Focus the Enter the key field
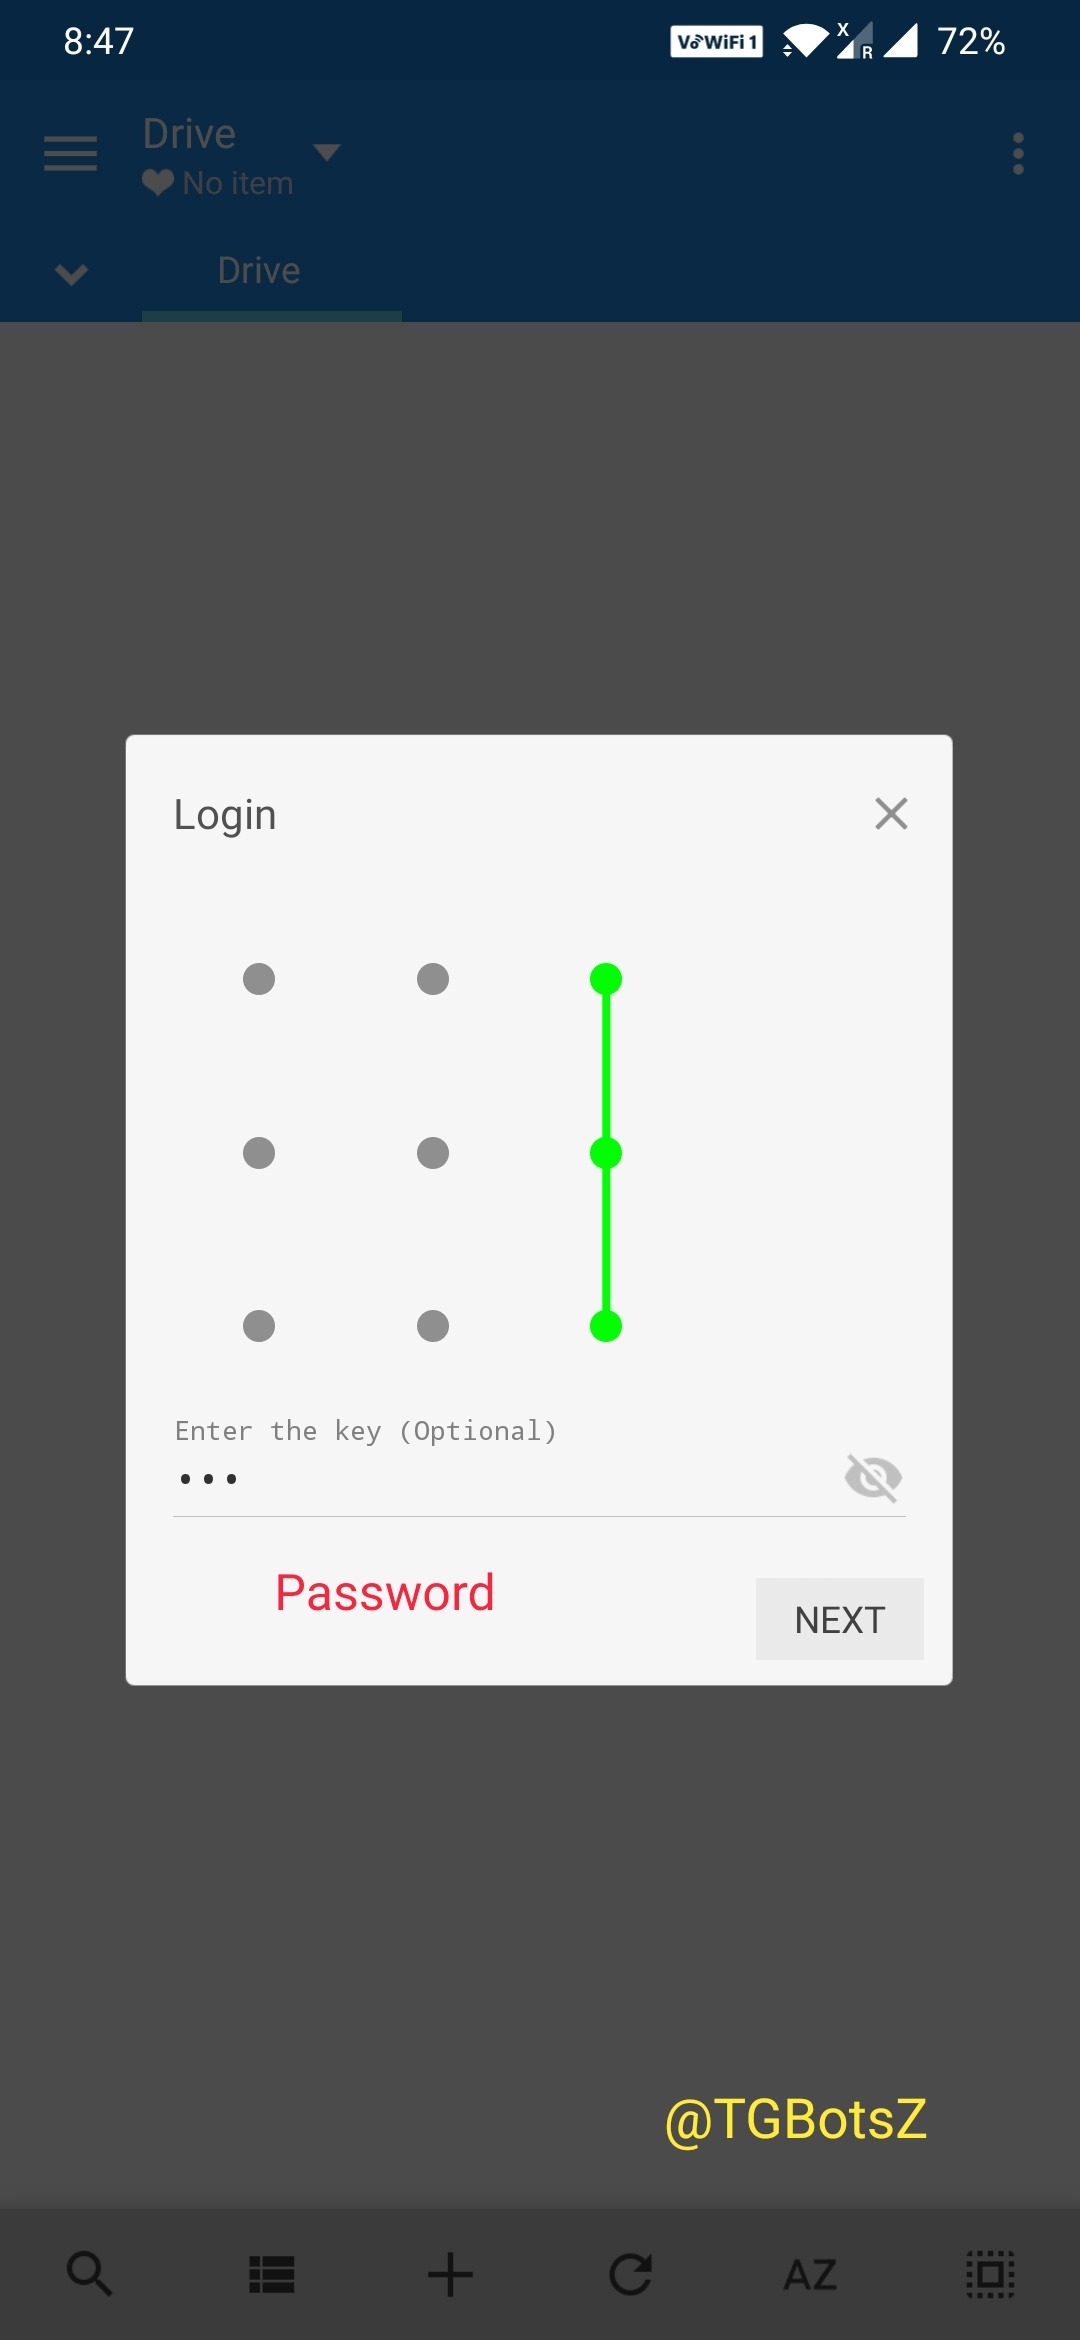This screenshot has width=1080, height=2340. click(505, 1478)
